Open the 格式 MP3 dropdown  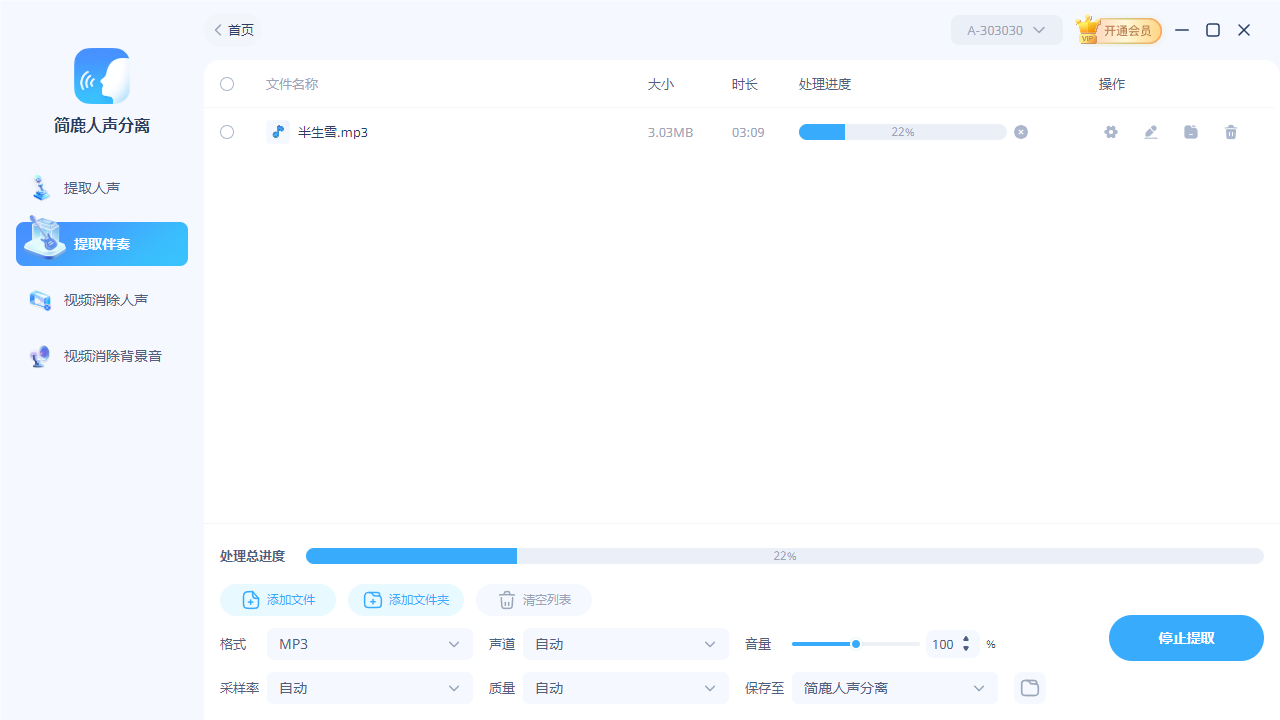[x=369, y=644]
